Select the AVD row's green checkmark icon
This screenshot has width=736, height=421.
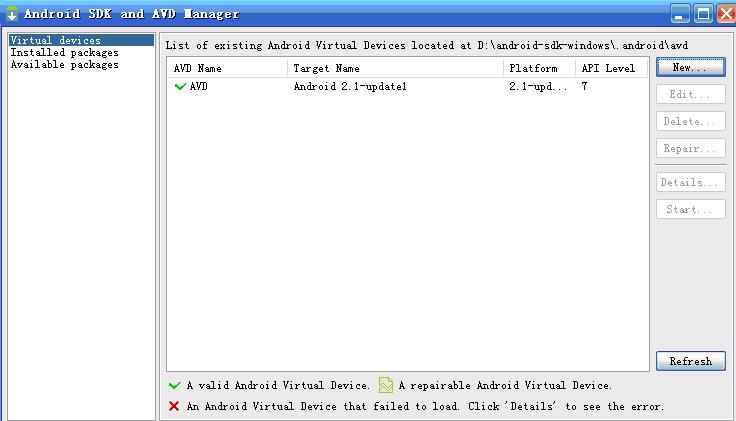tap(180, 86)
